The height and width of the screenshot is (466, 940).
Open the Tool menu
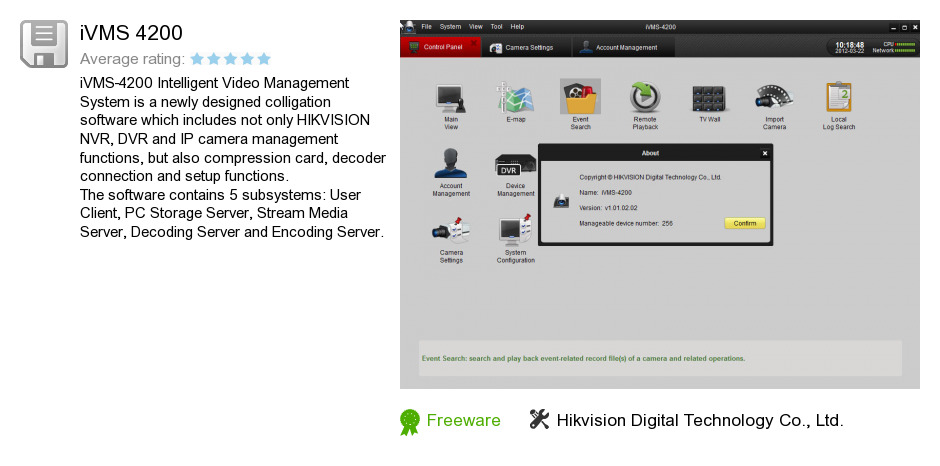tap(496, 27)
